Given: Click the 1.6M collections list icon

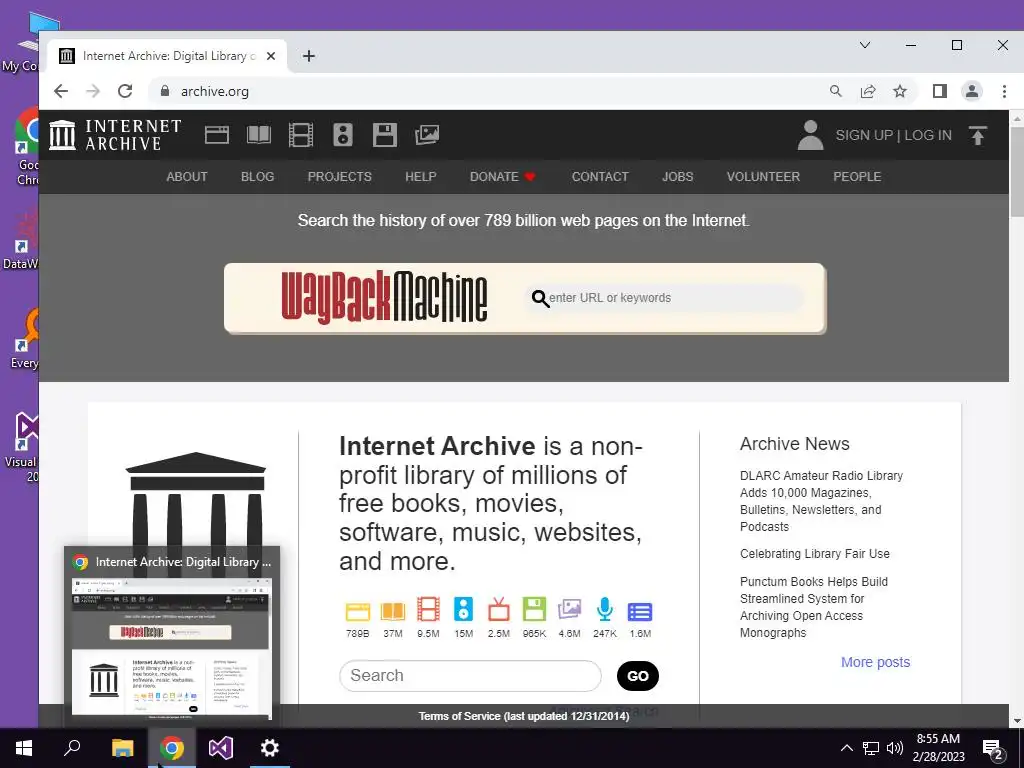Looking at the screenshot, I should pyautogui.click(x=640, y=612).
